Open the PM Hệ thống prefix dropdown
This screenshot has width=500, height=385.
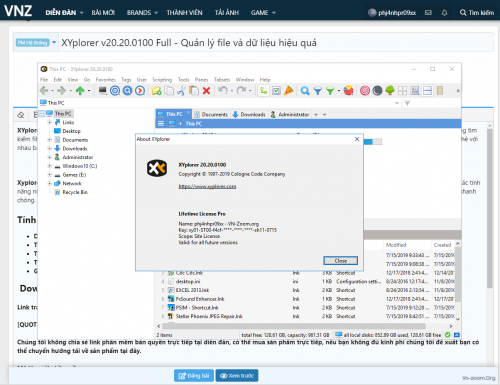click(x=54, y=43)
